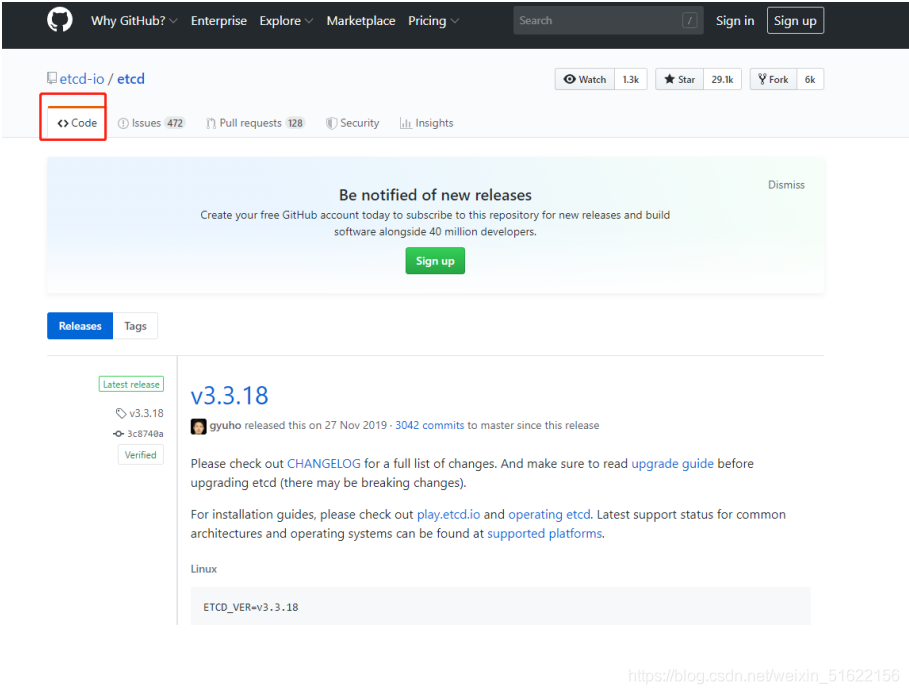
Task: Open the CHANGELOG link
Action: 323,464
